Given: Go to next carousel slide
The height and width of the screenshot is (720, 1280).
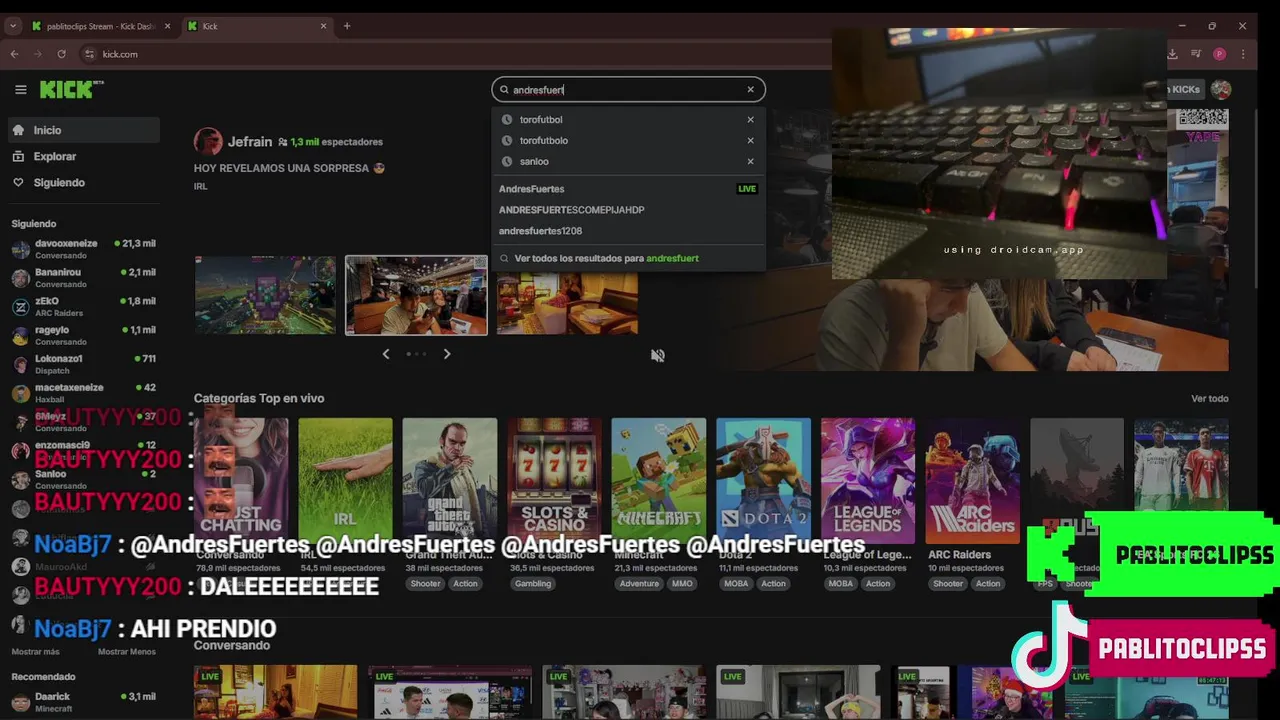Looking at the screenshot, I should [447, 354].
